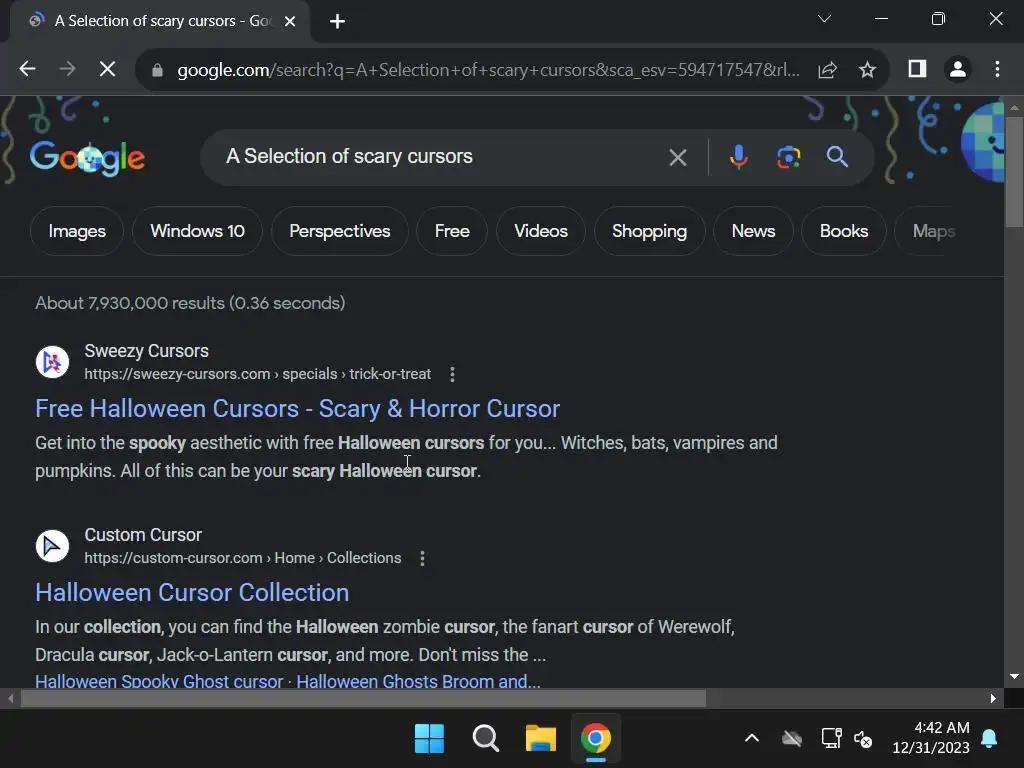This screenshot has height=768, width=1024.
Task: Filter results by Images
Action: [x=77, y=231]
